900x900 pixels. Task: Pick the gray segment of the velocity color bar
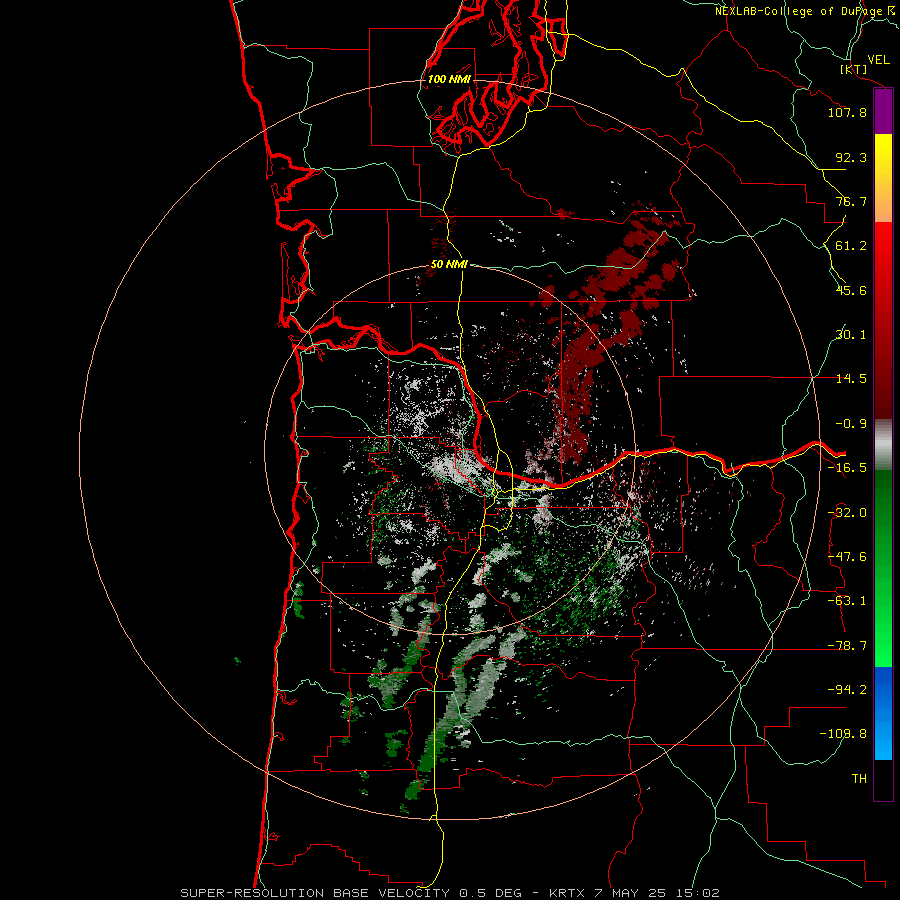(883, 445)
